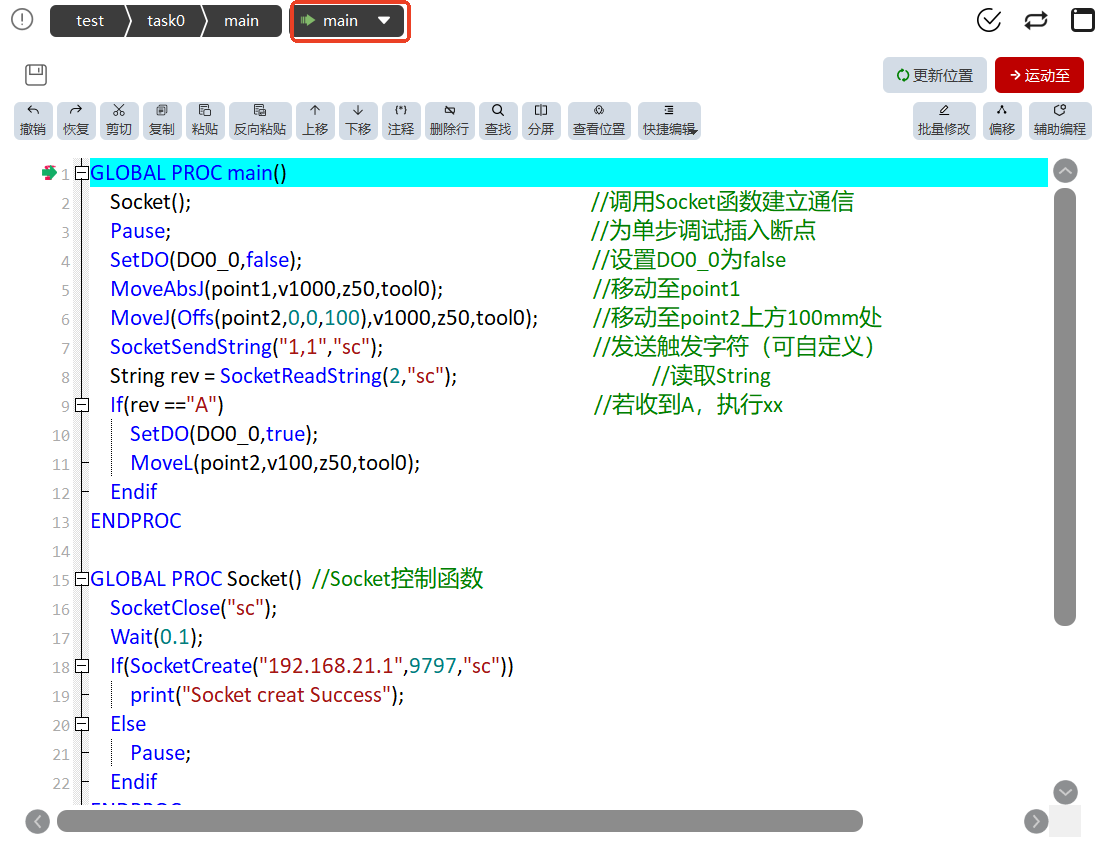Open the 快捷编辑 quick edit menu
The height and width of the screenshot is (859, 1108).
coord(669,120)
